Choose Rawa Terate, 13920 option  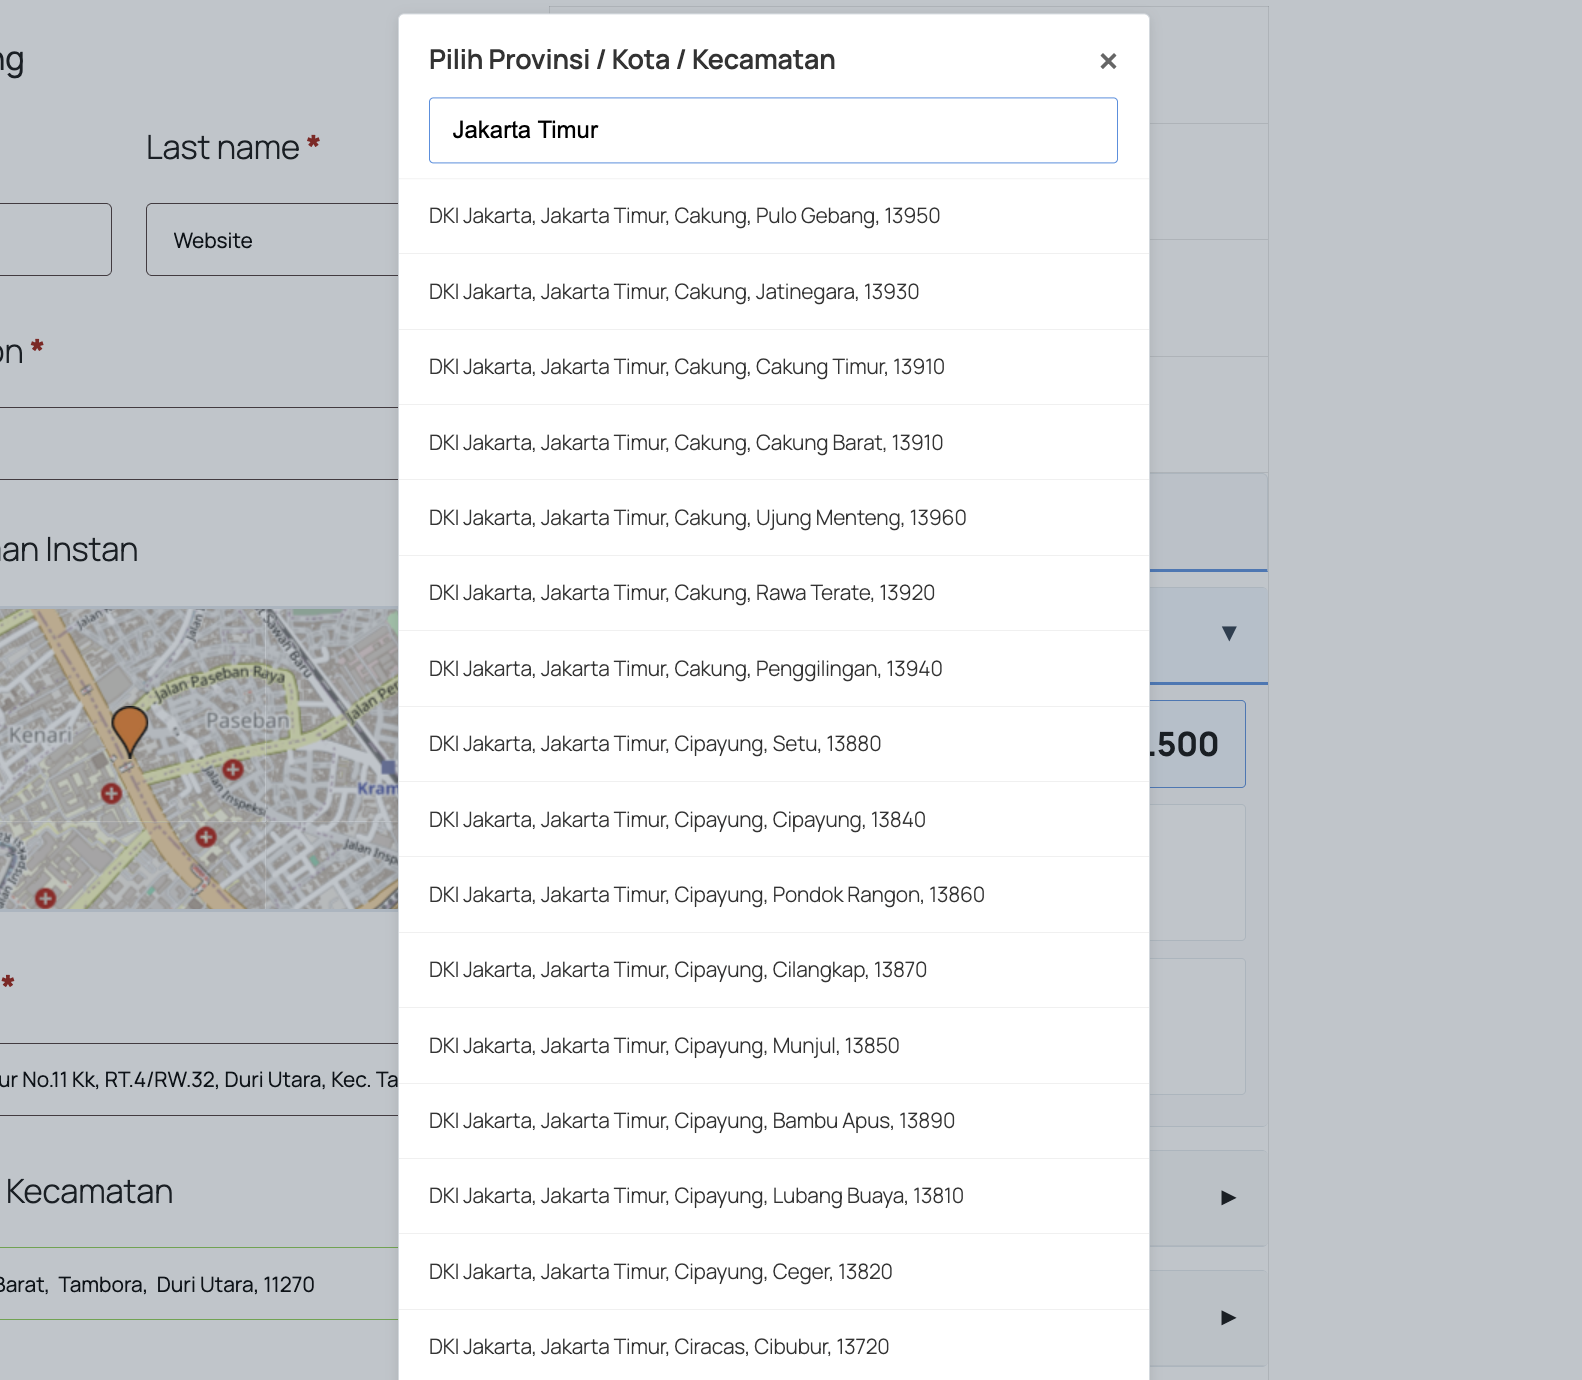tap(681, 593)
